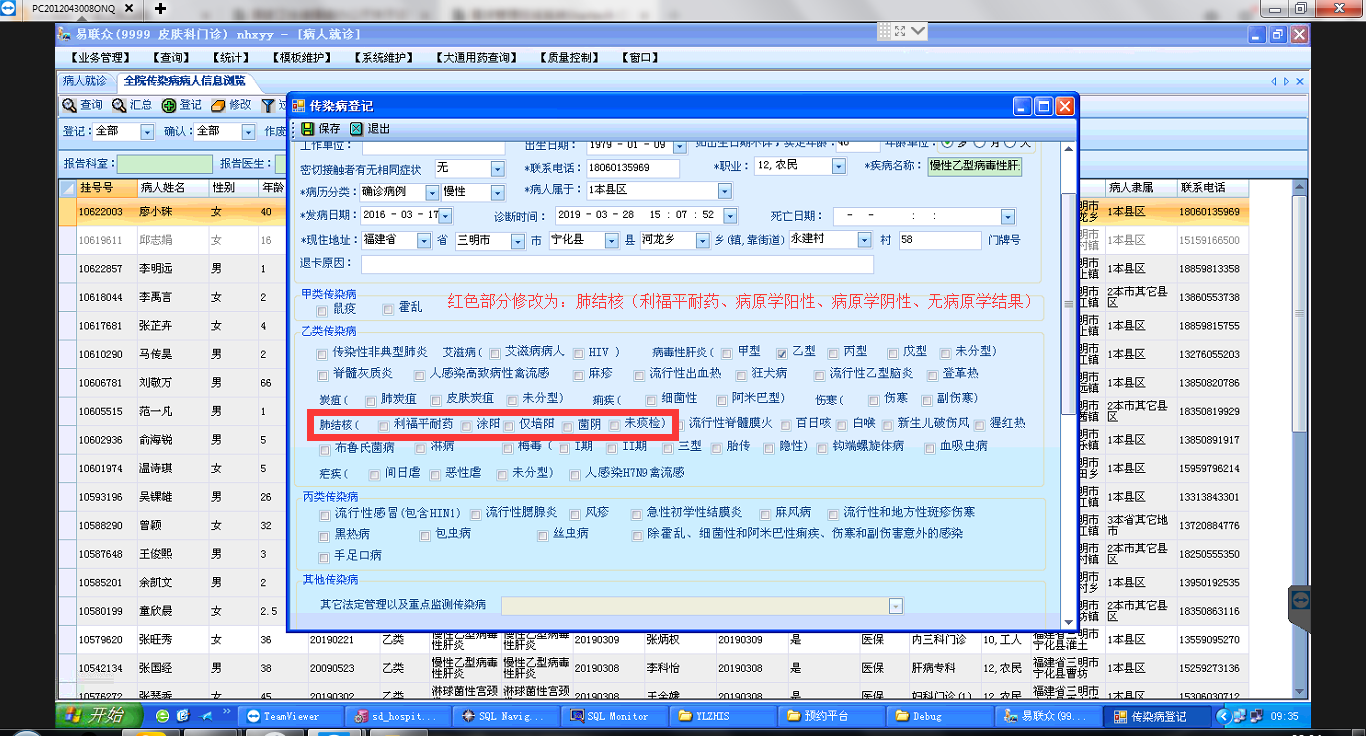Open the 其它法定管理以及重点监测传染病 dropdown

pos(896,606)
